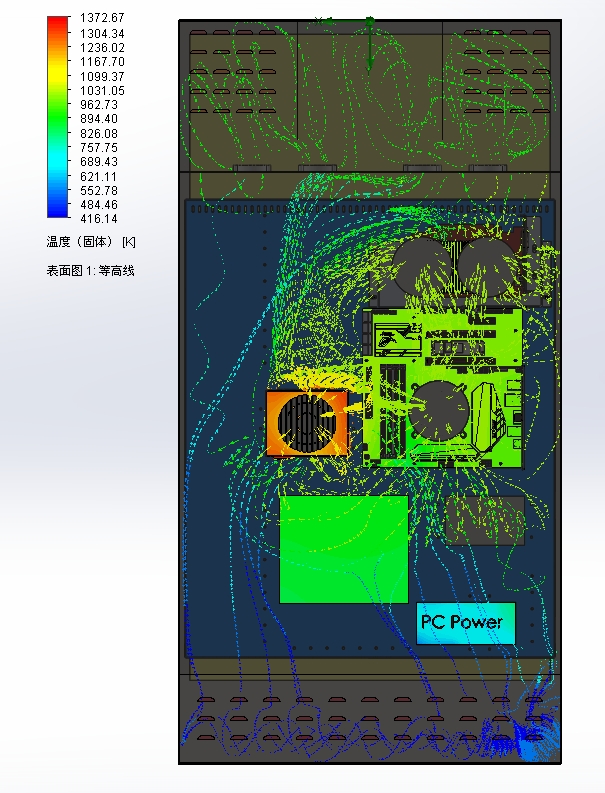Select the right round fan of dual-fan cooler
Viewport: 605px width, 793px height.
click(487, 267)
